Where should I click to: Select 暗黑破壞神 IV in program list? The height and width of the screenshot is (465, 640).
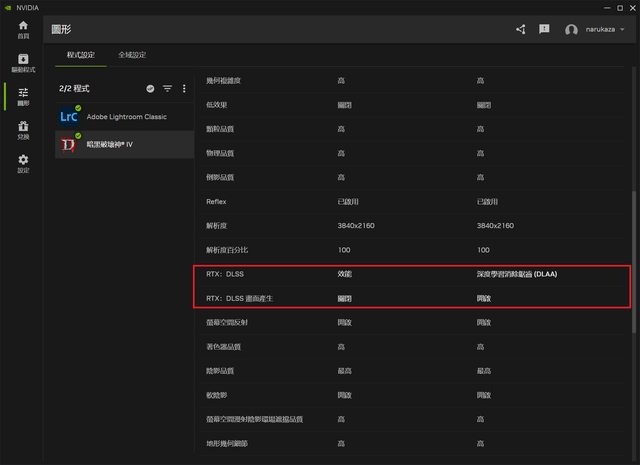(x=124, y=145)
